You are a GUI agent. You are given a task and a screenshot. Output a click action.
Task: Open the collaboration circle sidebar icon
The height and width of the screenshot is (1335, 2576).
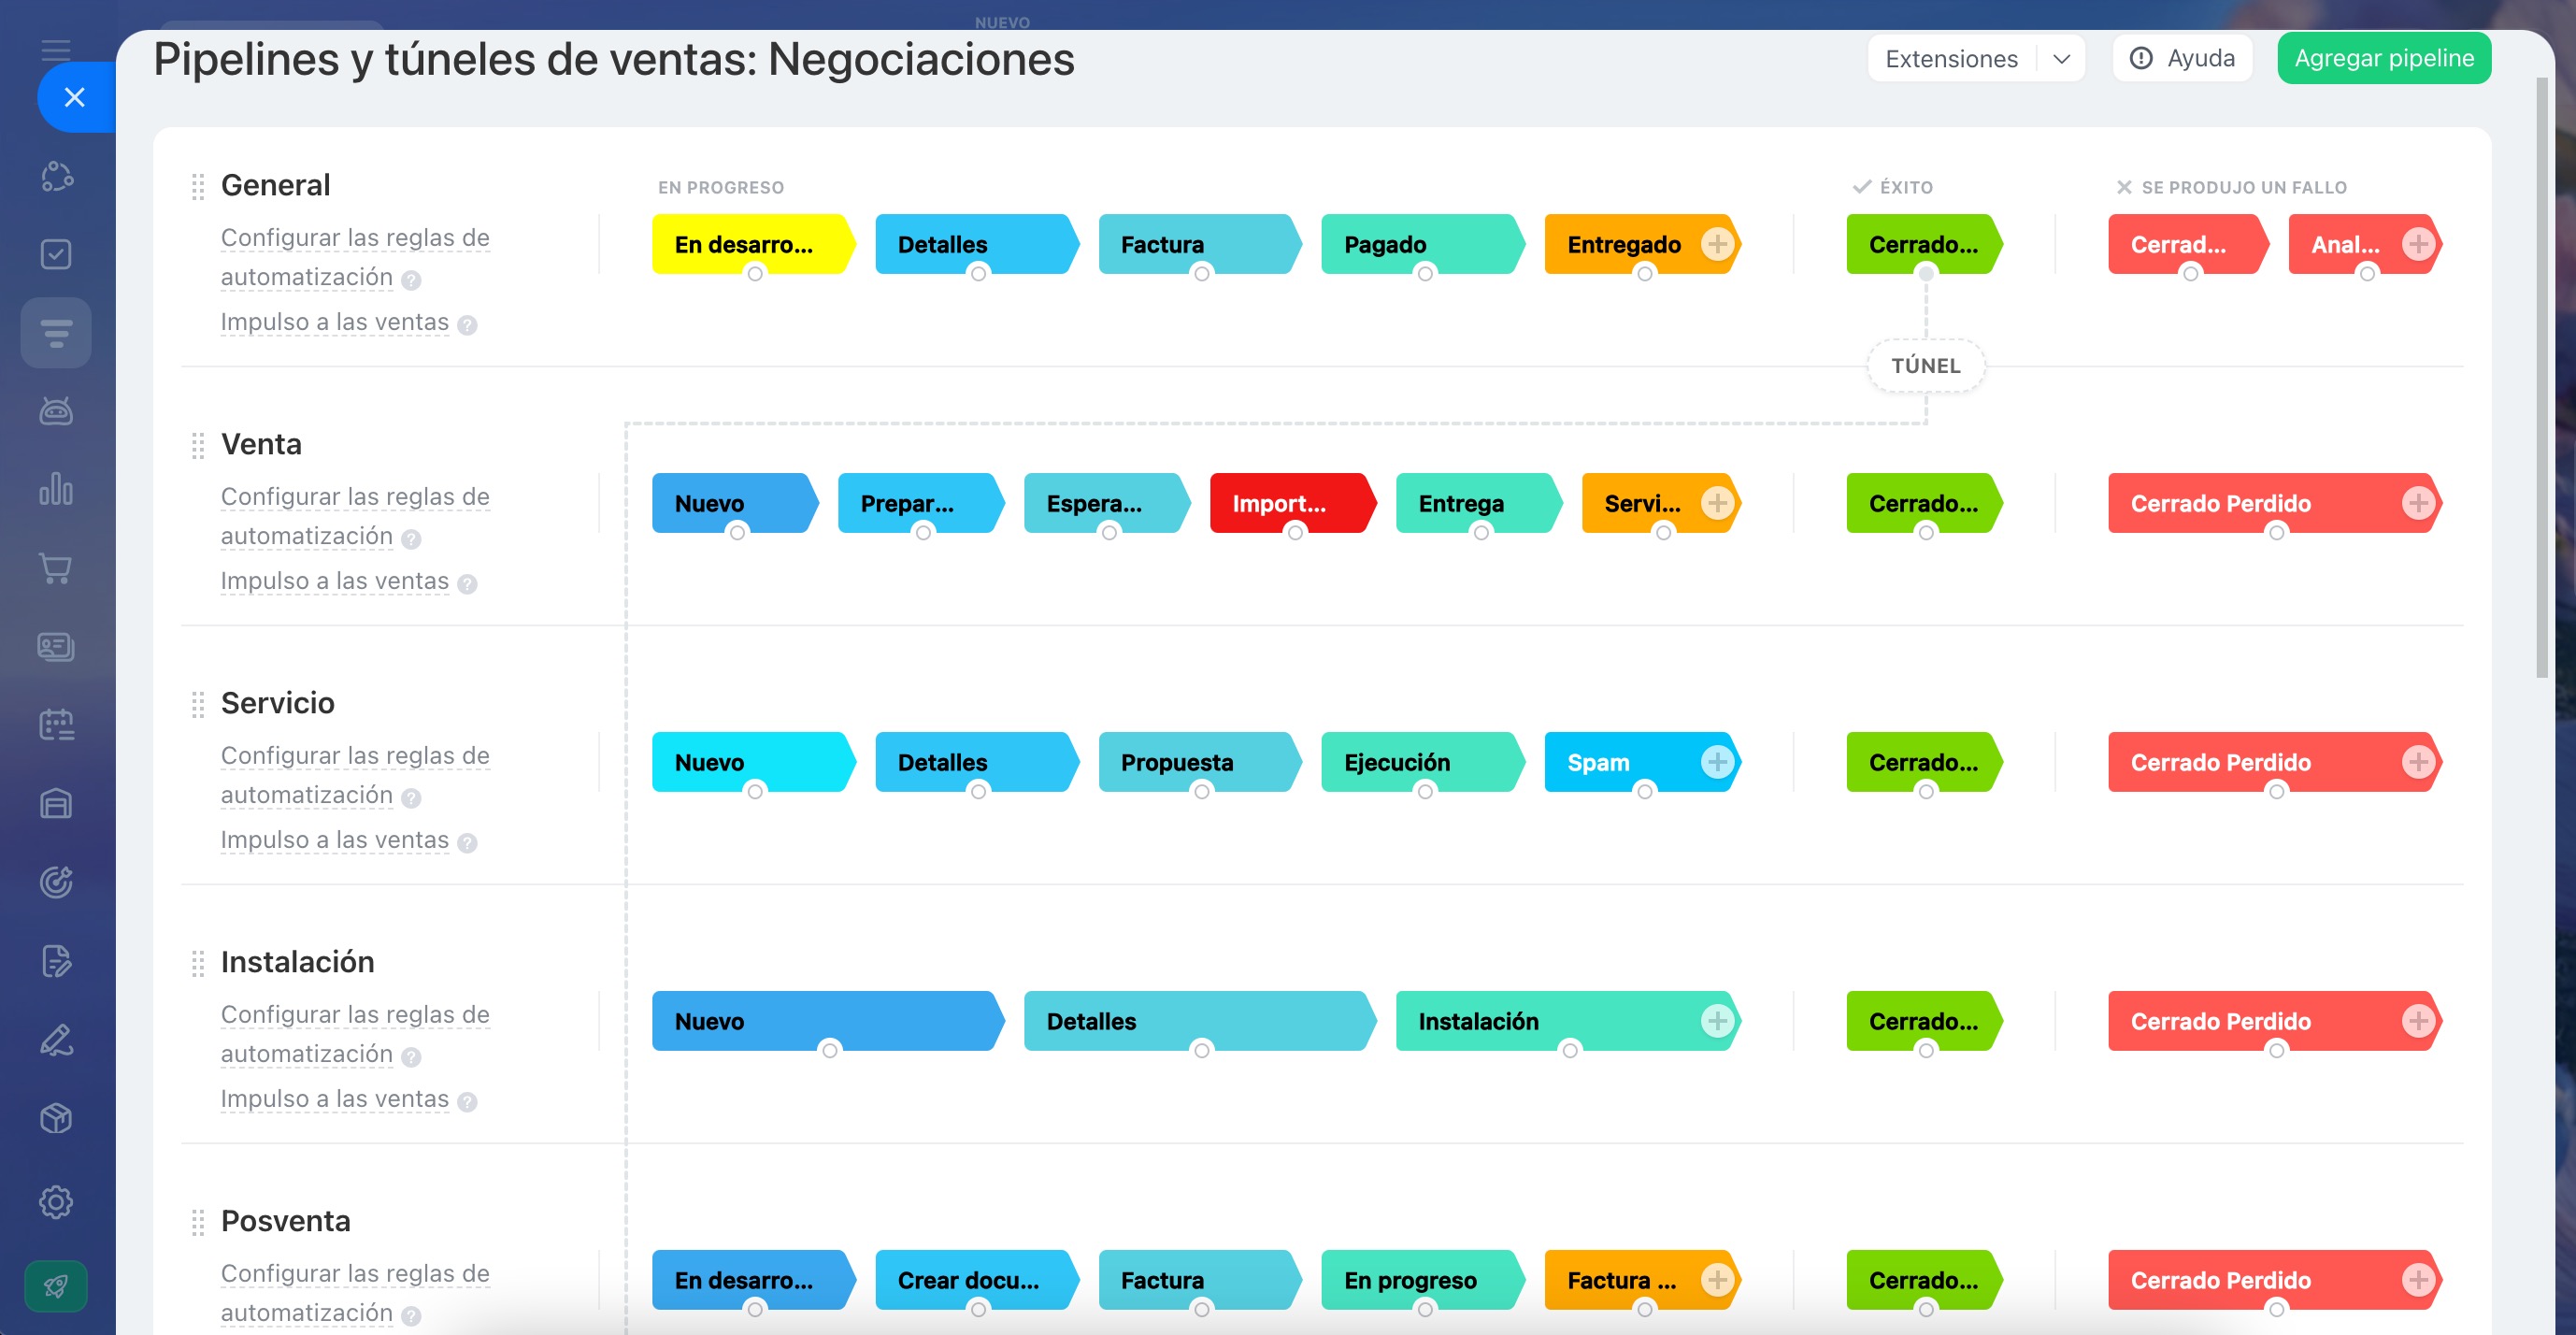click(x=56, y=176)
